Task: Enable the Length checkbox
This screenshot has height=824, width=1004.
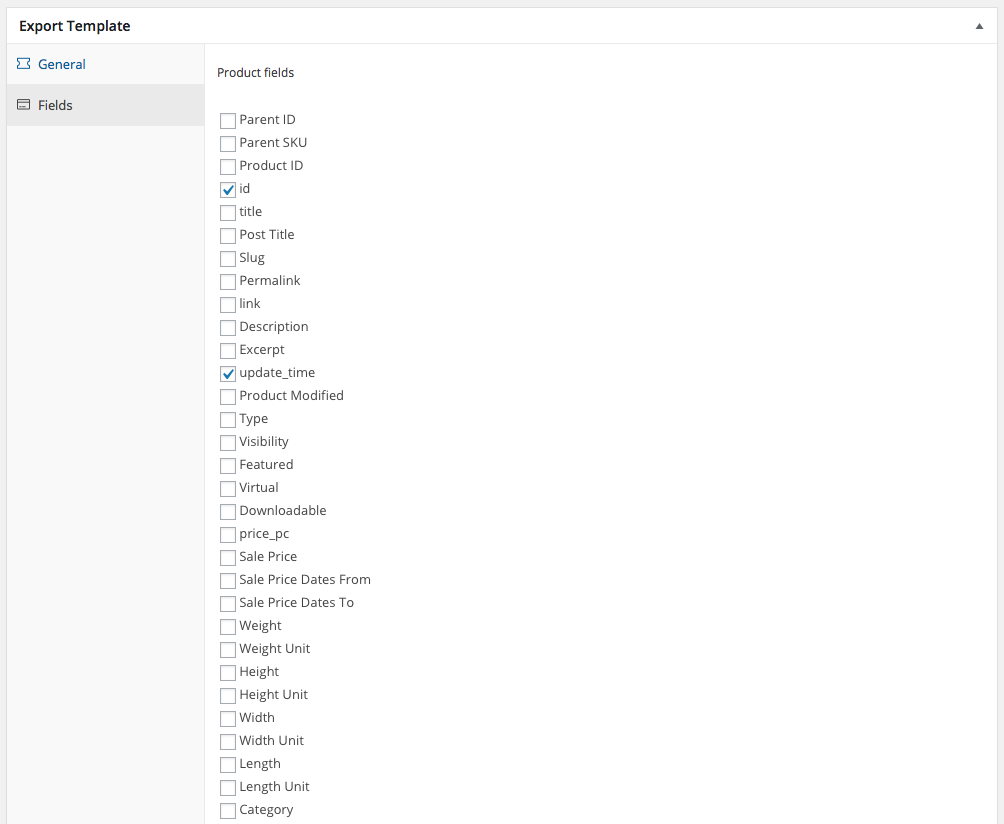Action: click(228, 766)
